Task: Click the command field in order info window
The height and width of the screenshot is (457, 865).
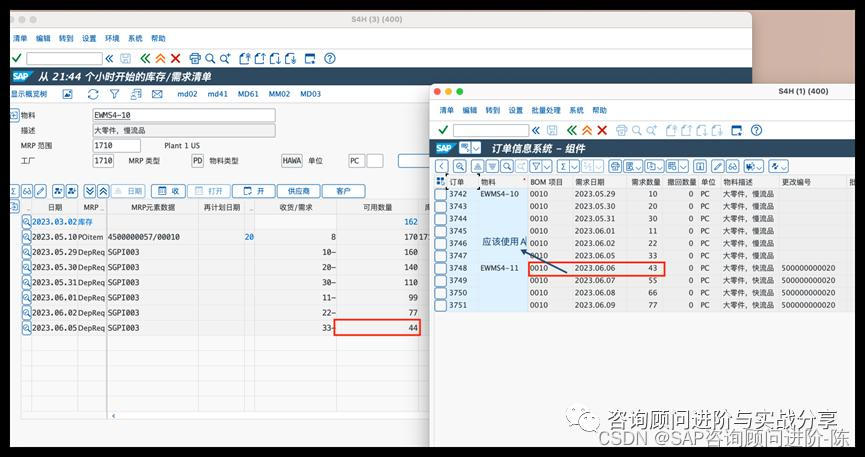Action: (x=490, y=130)
